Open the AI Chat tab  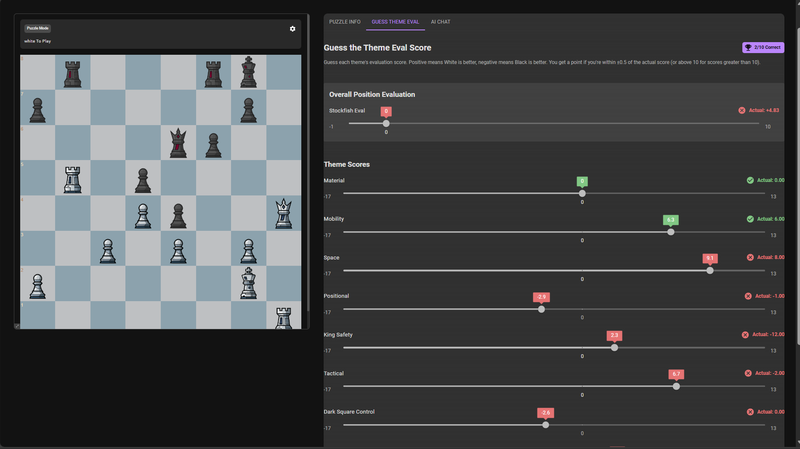click(x=440, y=21)
